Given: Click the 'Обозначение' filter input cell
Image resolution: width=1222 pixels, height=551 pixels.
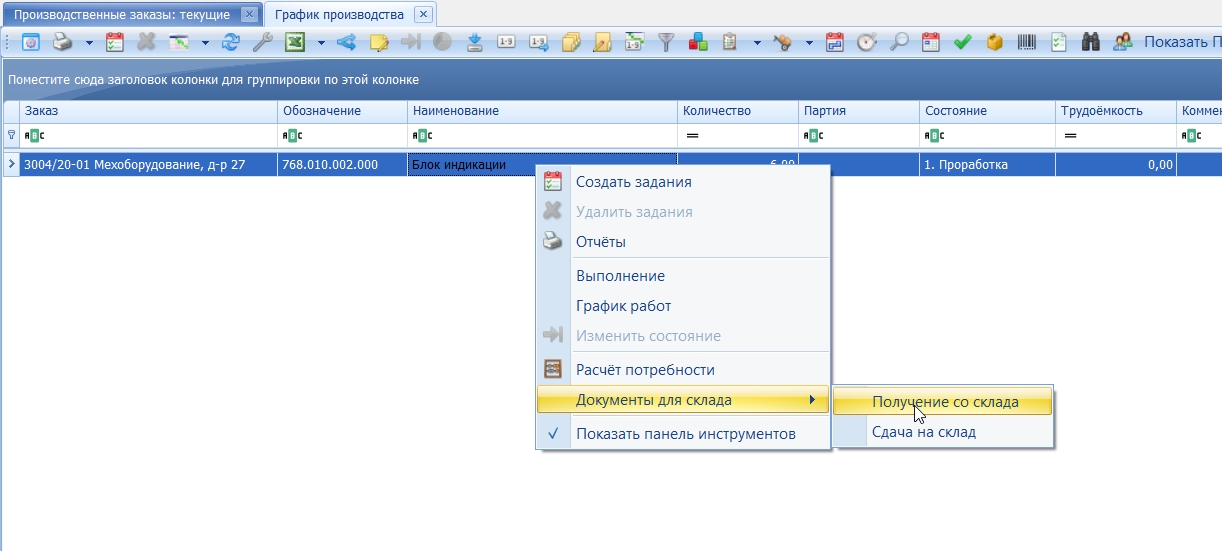Looking at the screenshot, I should tap(342, 135).
